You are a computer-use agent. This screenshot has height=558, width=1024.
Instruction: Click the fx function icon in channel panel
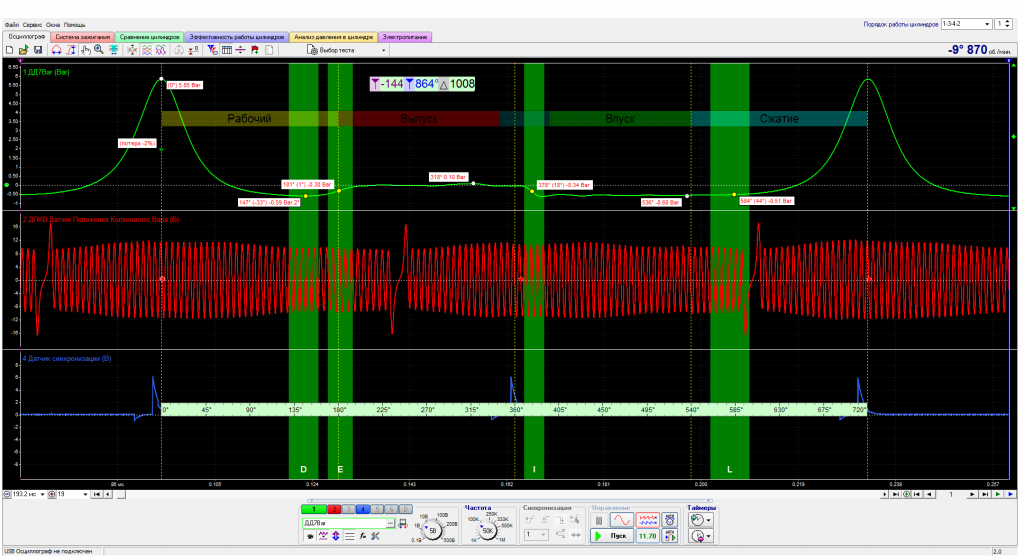[x=362, y=536]
